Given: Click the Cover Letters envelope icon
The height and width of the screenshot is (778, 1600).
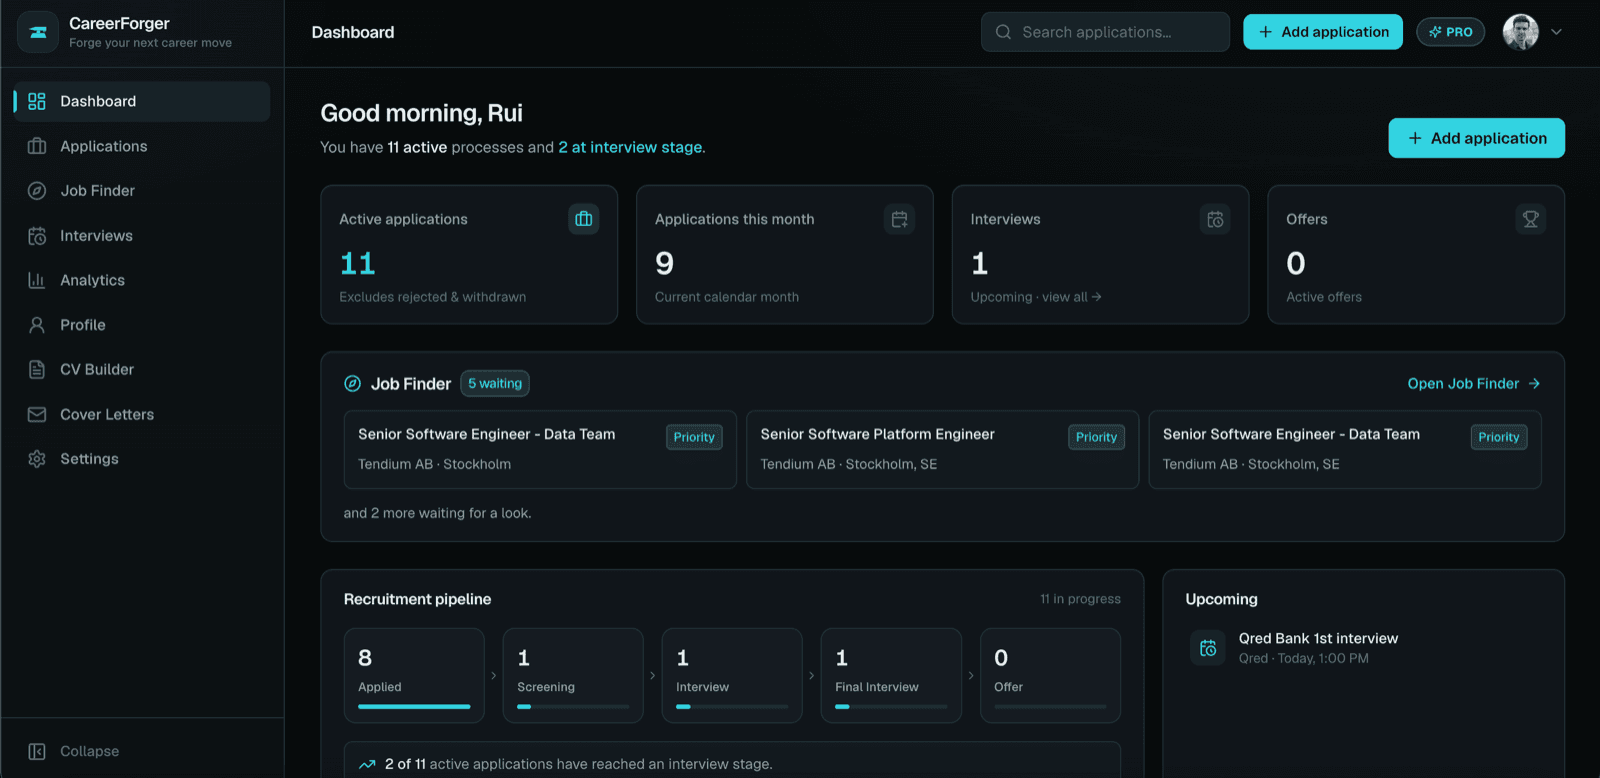Looking at the screenshot, I should point(37,414).
